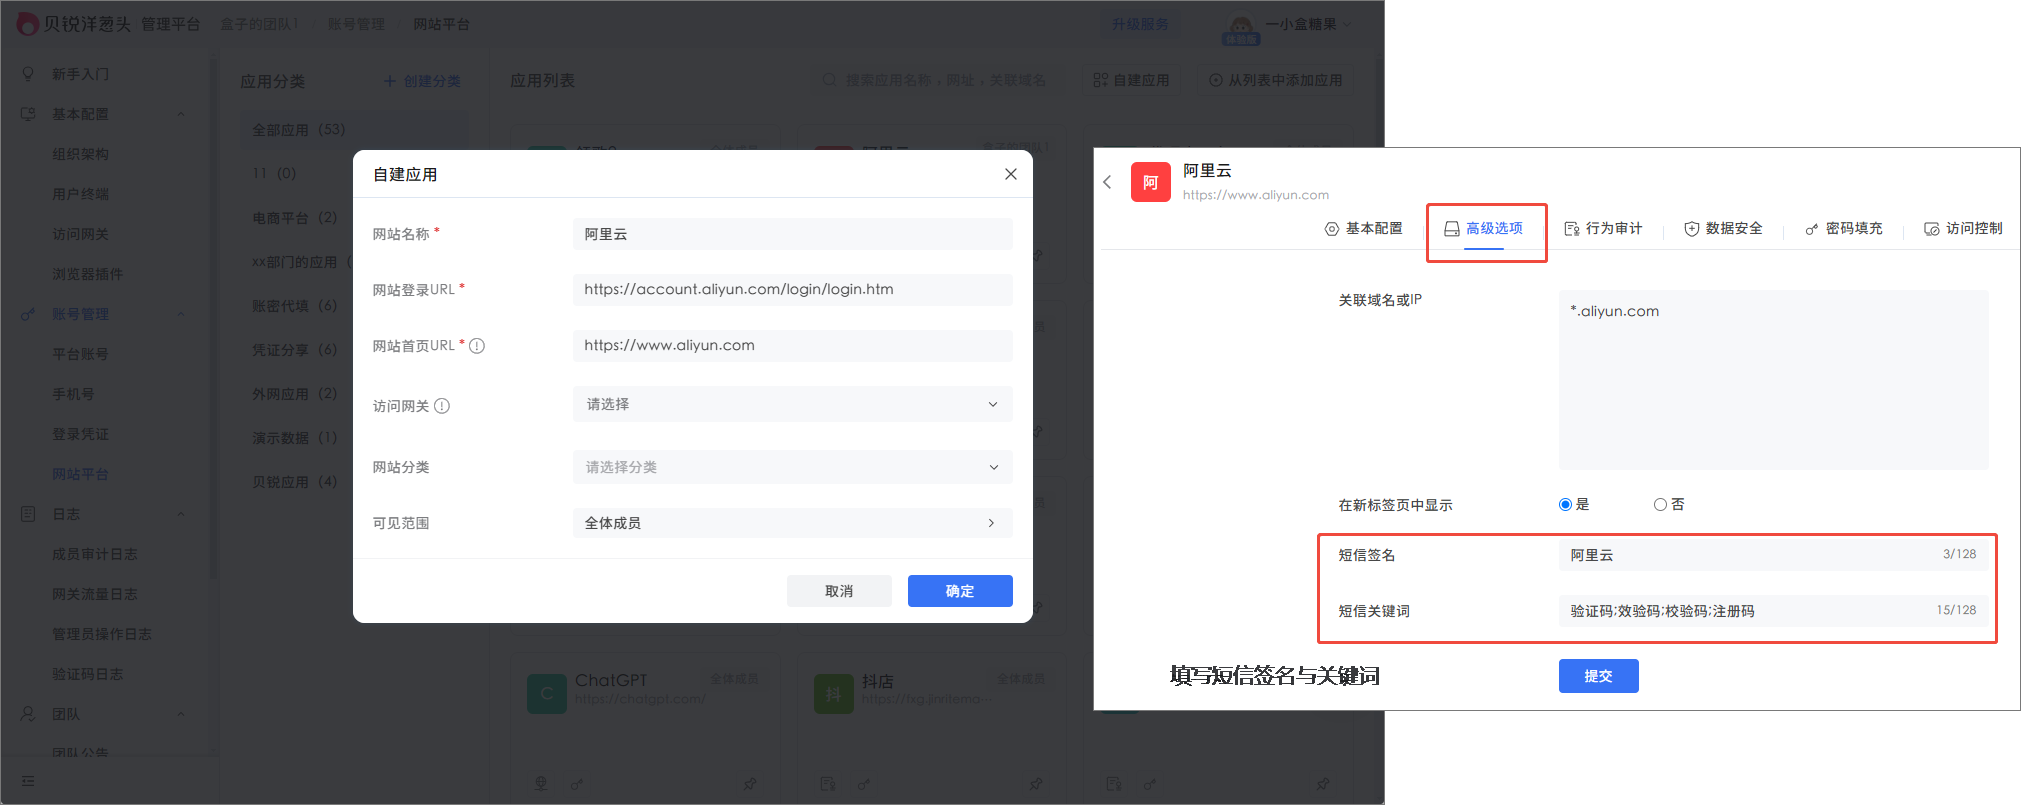Collapse the 日志 sidebar section
The width and height of the screenshot is (2021, 805).
(x=181, y=514)
